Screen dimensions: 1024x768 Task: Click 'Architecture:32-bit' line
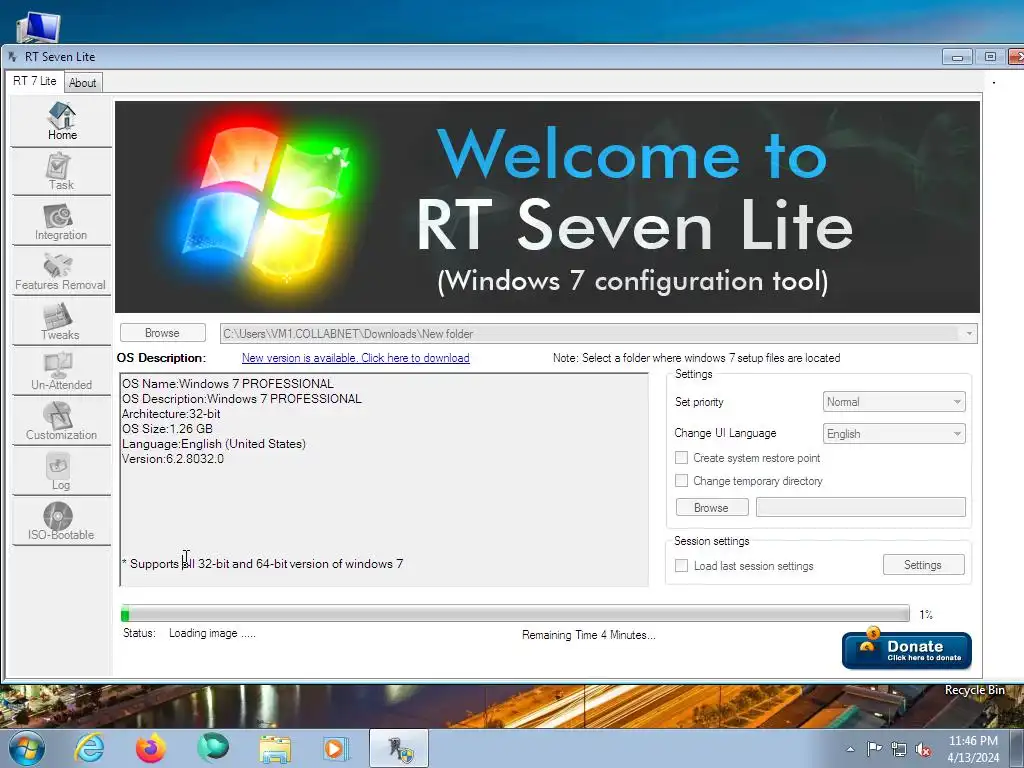(x=171, y=413)
